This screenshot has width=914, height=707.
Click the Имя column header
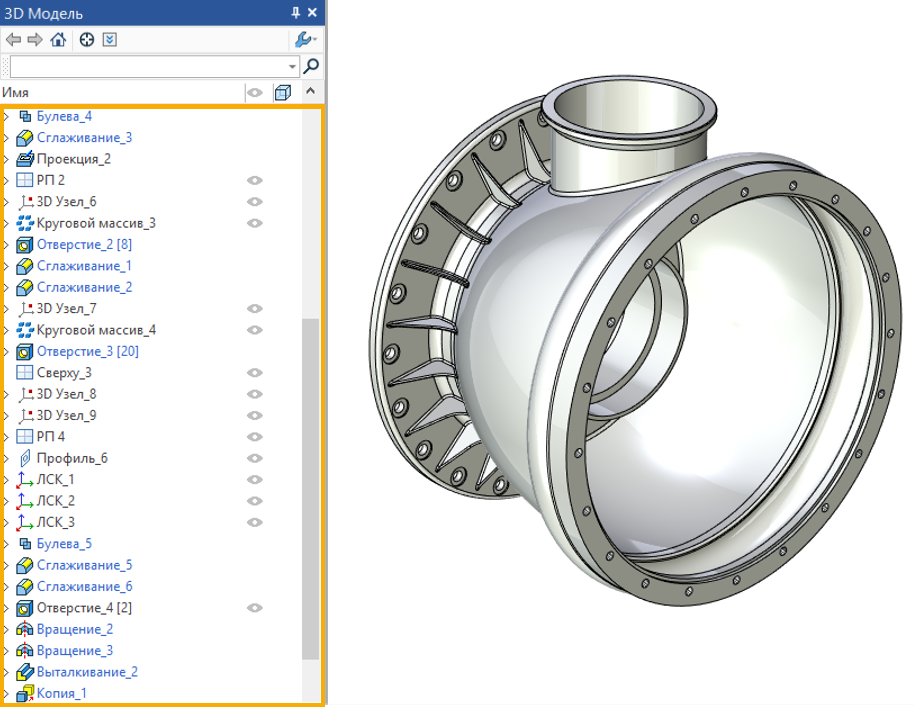coord(16,93)
